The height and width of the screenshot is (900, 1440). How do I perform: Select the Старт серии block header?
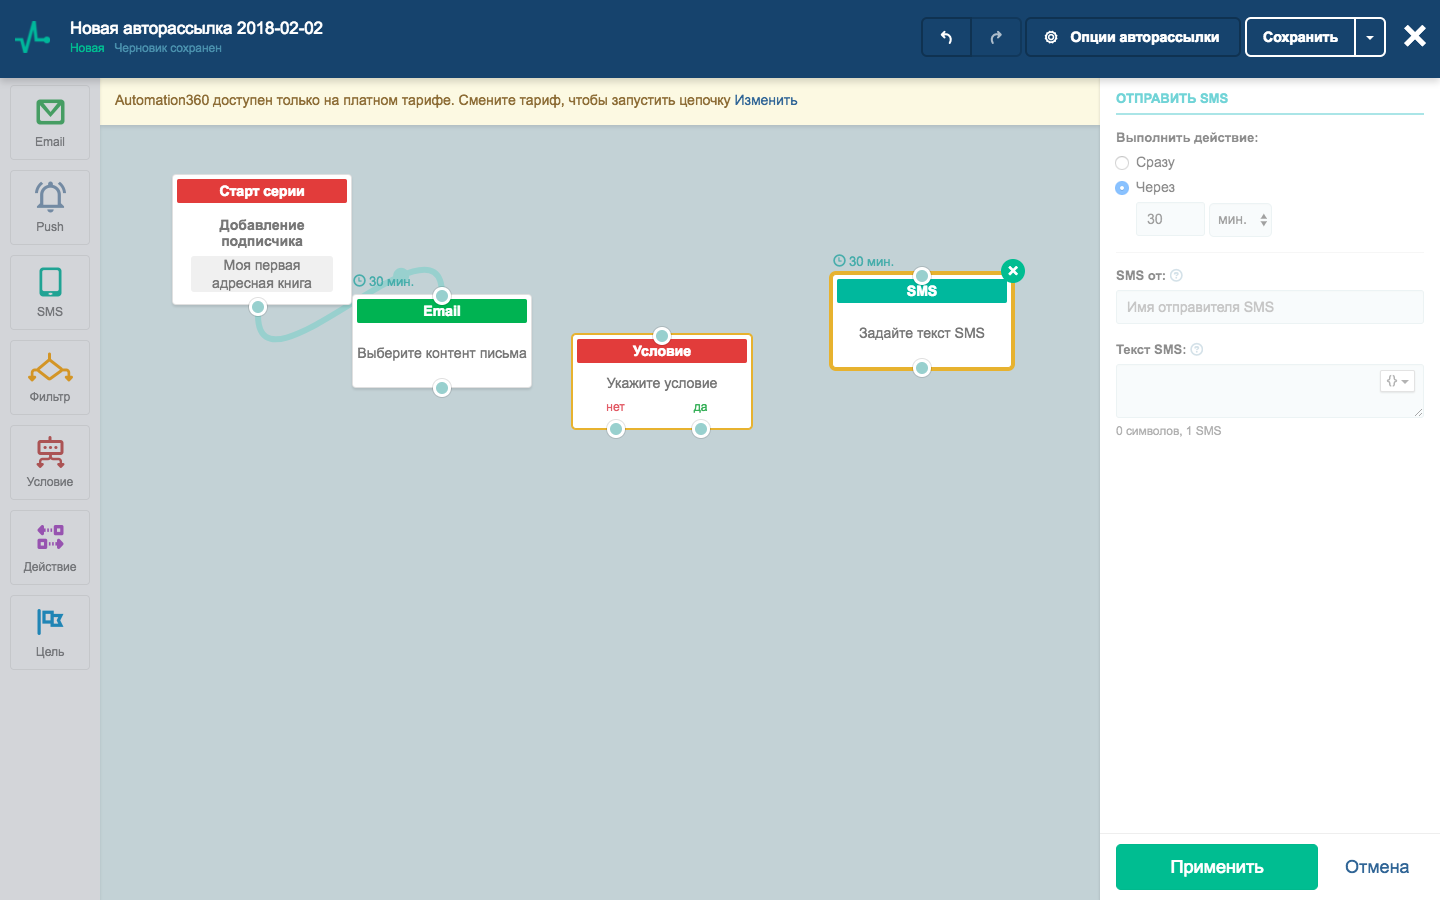click(x=262, y=191)
